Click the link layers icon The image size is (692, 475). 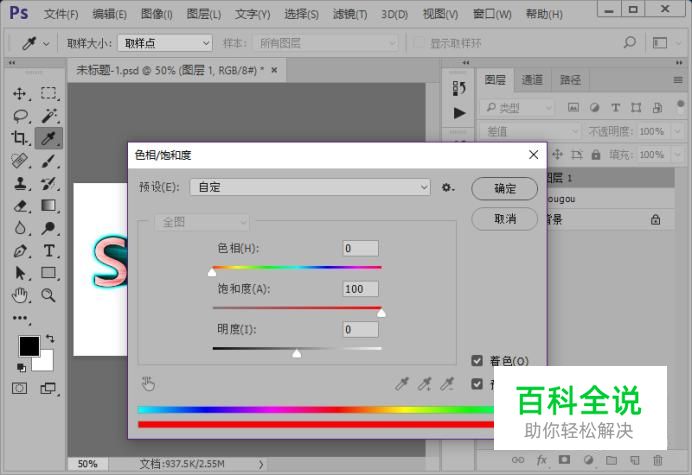click(518, 460)
